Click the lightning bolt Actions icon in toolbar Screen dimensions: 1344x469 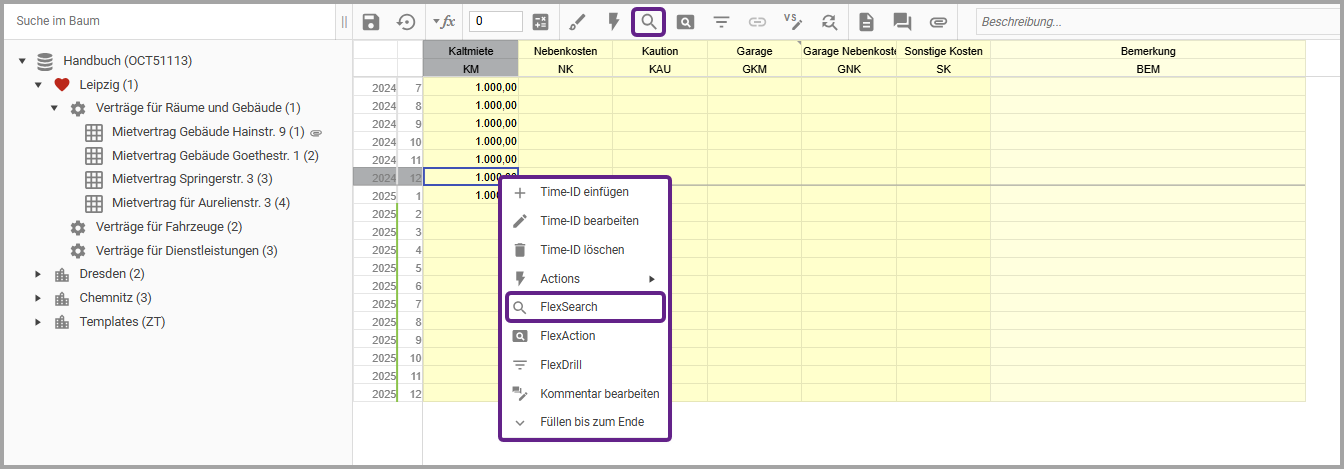pos(613,22)
